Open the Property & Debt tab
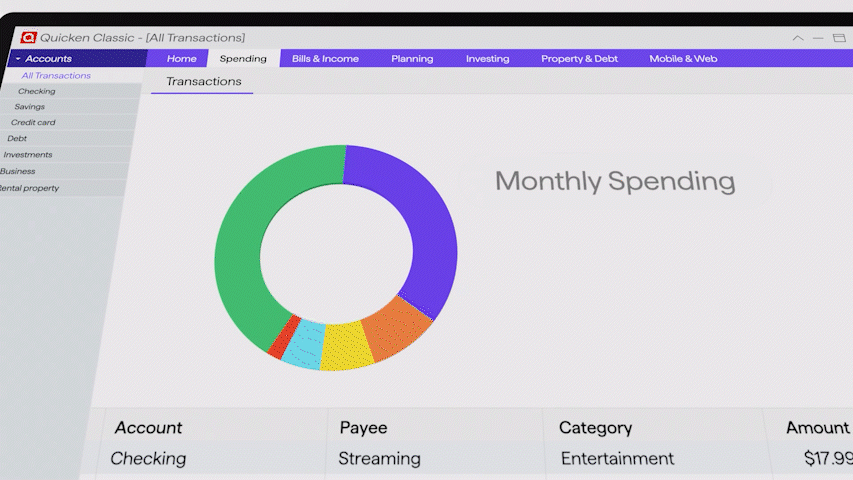853x480 pixels. (579, 58)
